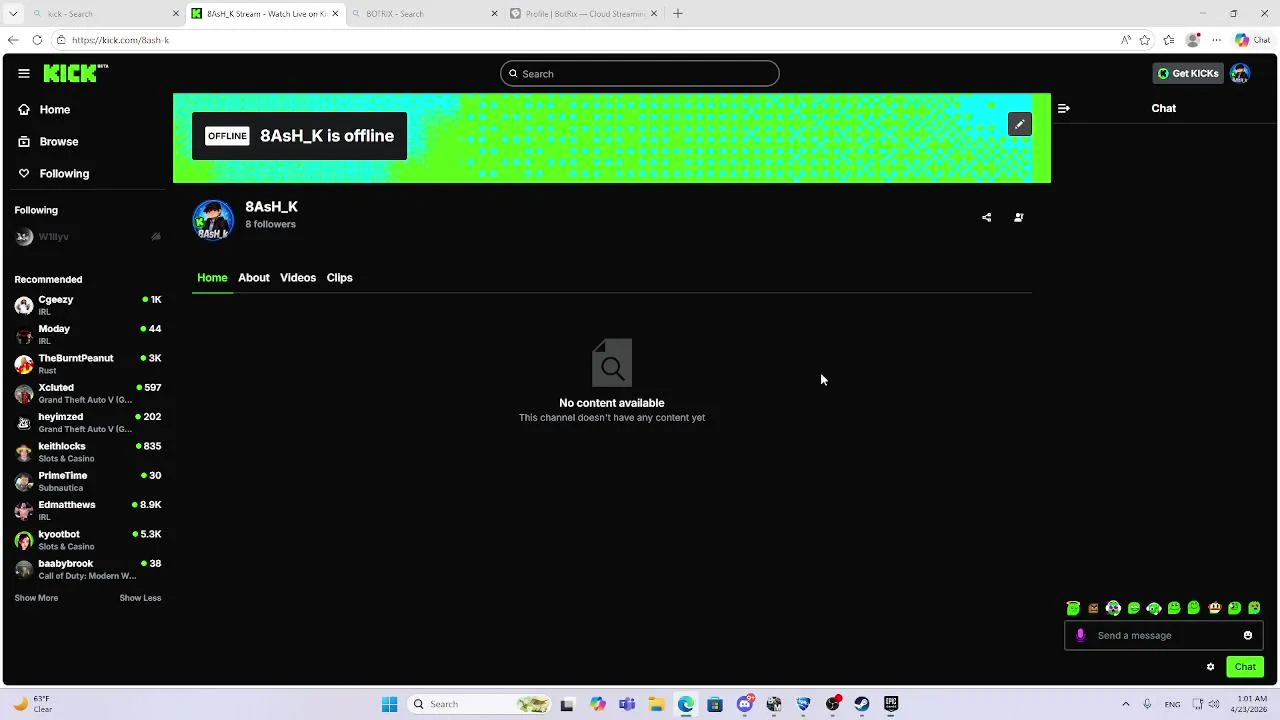1280x720 pixels.
Task: Click the weather widget on taskbar
Action: pyautogui.click(x=33, y=704)
